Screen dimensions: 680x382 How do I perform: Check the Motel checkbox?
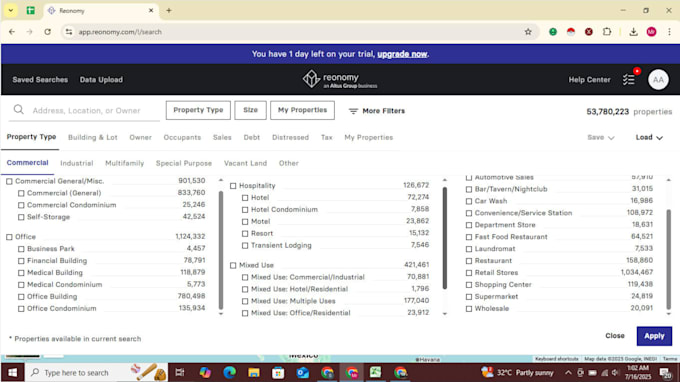(x=245, y=222)
